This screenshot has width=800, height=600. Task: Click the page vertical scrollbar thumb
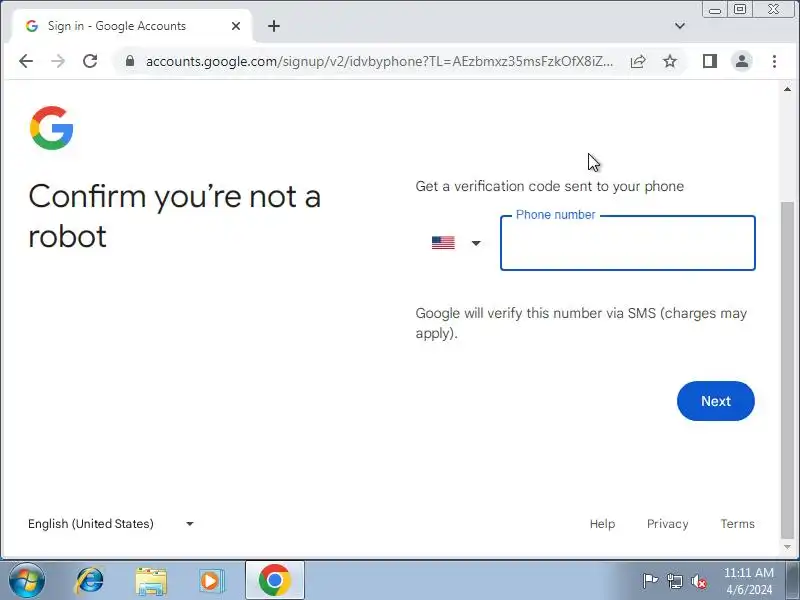pyautogui.click(x=787, y=370)
